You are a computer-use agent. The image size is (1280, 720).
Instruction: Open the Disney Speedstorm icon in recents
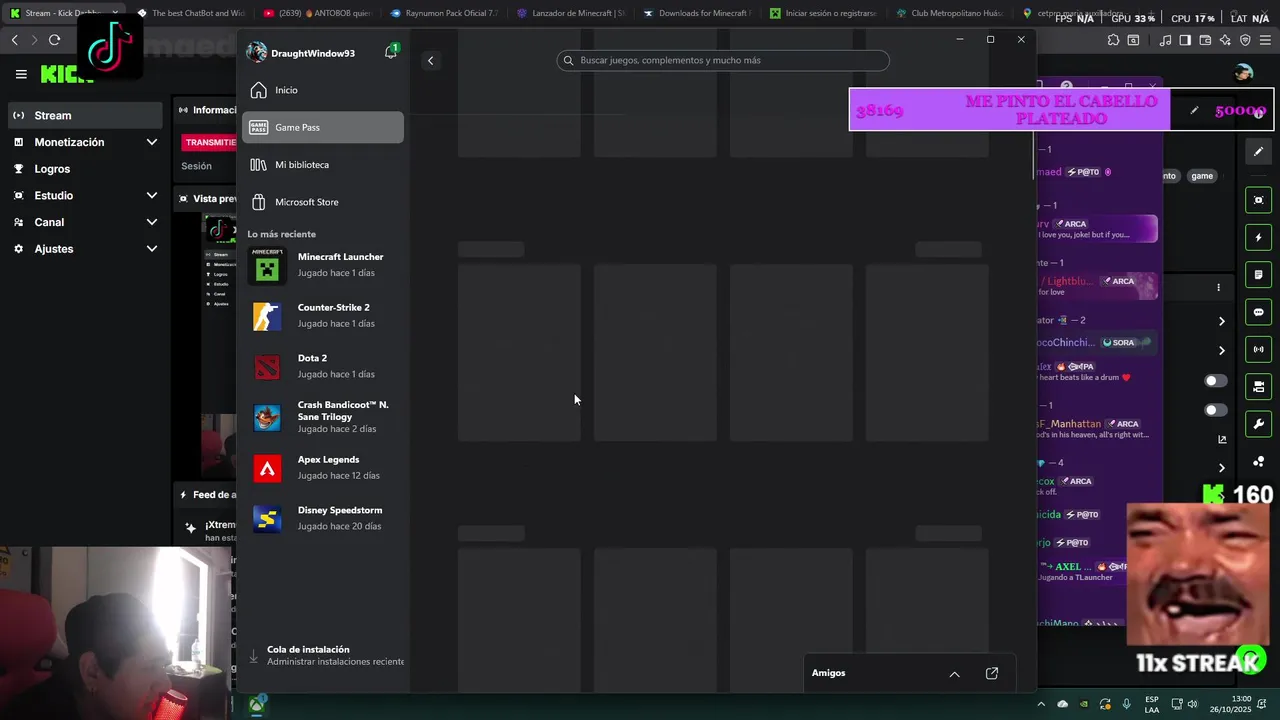(x=267, y=519)
